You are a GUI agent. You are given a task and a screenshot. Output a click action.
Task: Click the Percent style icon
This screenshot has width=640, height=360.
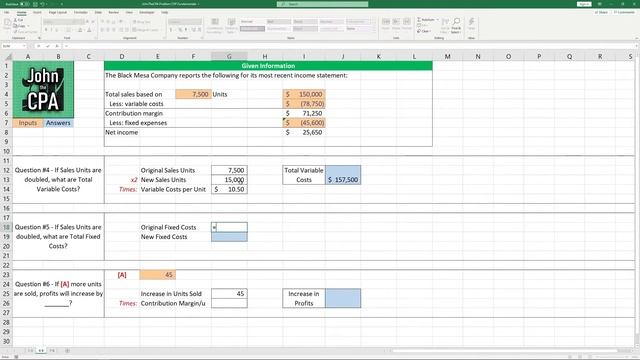click(x=180, y=30)
